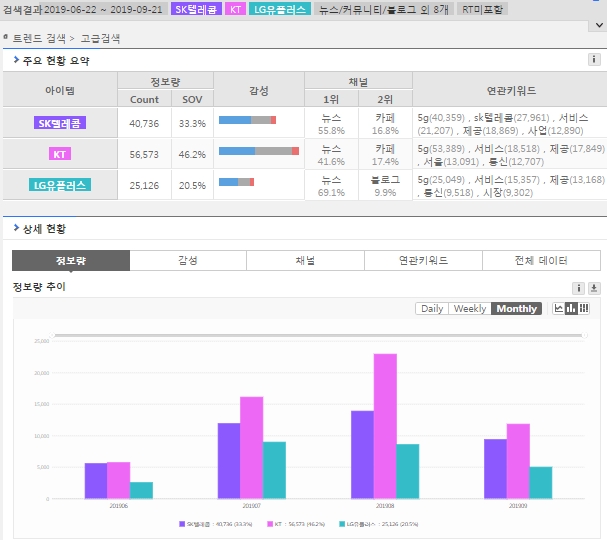Open info icon beside 정보량 추이 chart
The width and height of the screenshot is (607, 540).
coord(578,288)
